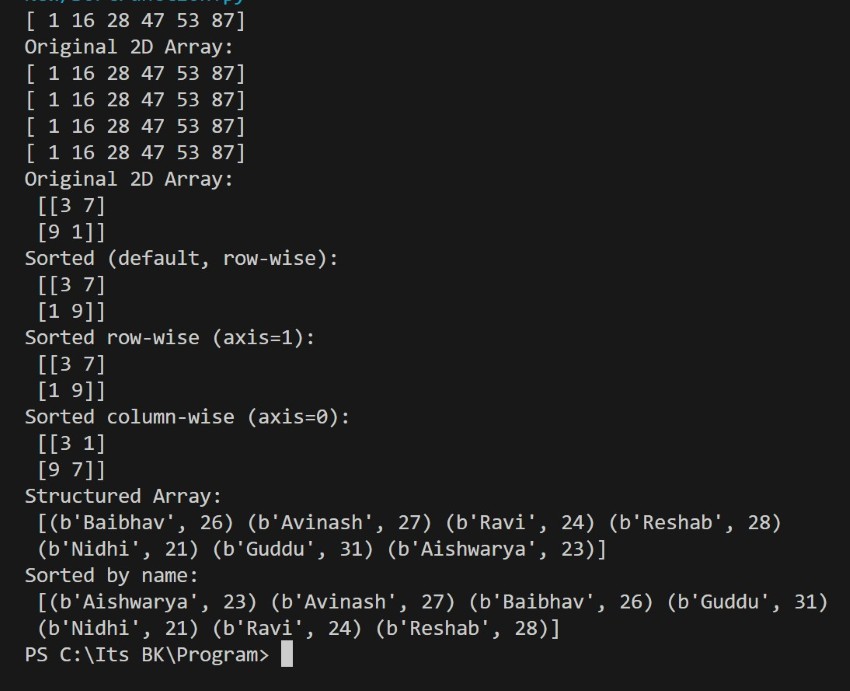Image resolution: width=850 pixels, height=691 pixels.
Task: Click the '[9 1]]' row of original array
Action: click(x=71, y=233)
